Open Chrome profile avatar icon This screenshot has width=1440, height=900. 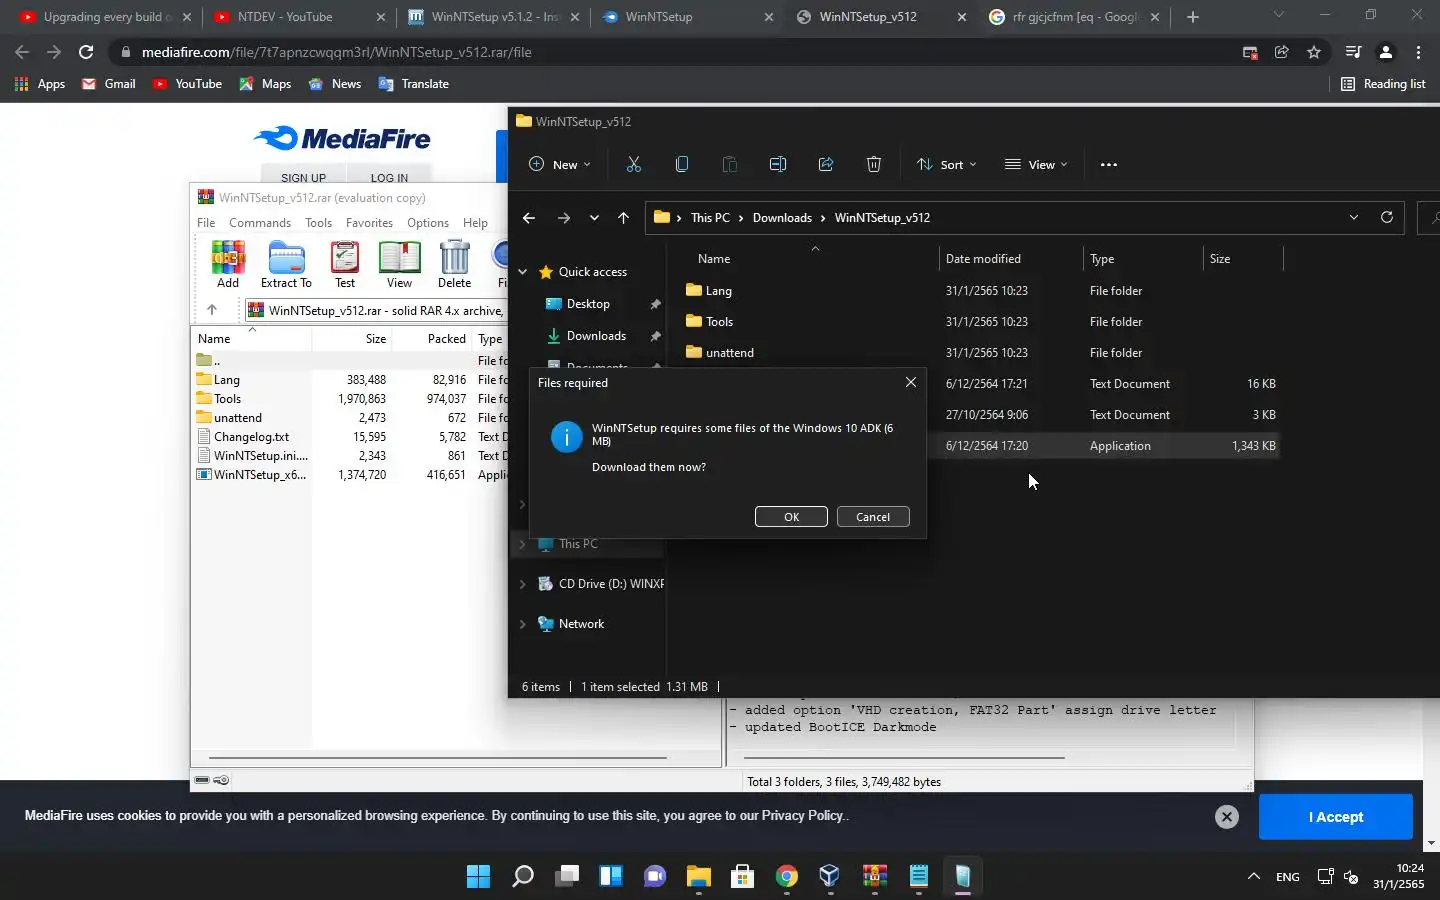(x=1386, y=52)
